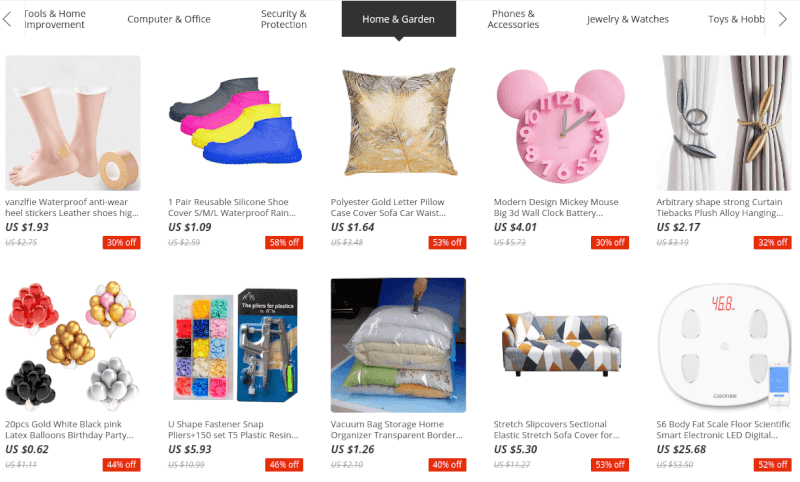The height and width of the screenshot is (482, 800).
Task: Open the Stretch Slipcovers Sectional title link
Action: click(x=557, y=429)
